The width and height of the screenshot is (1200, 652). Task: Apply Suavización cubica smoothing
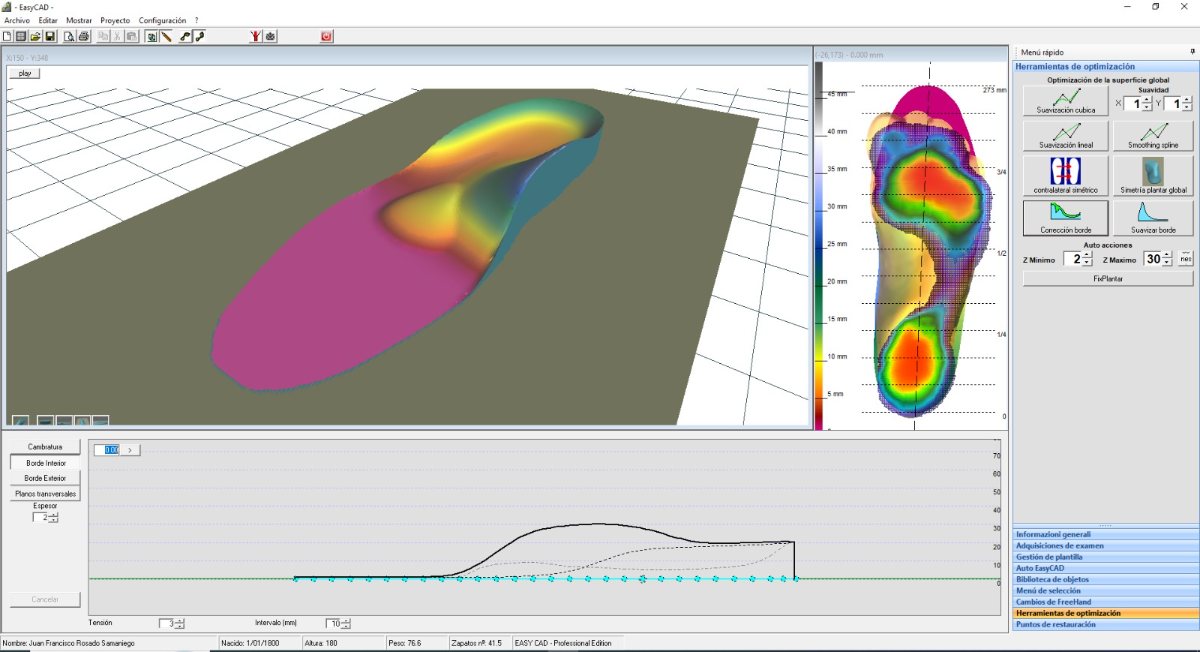1065,101
